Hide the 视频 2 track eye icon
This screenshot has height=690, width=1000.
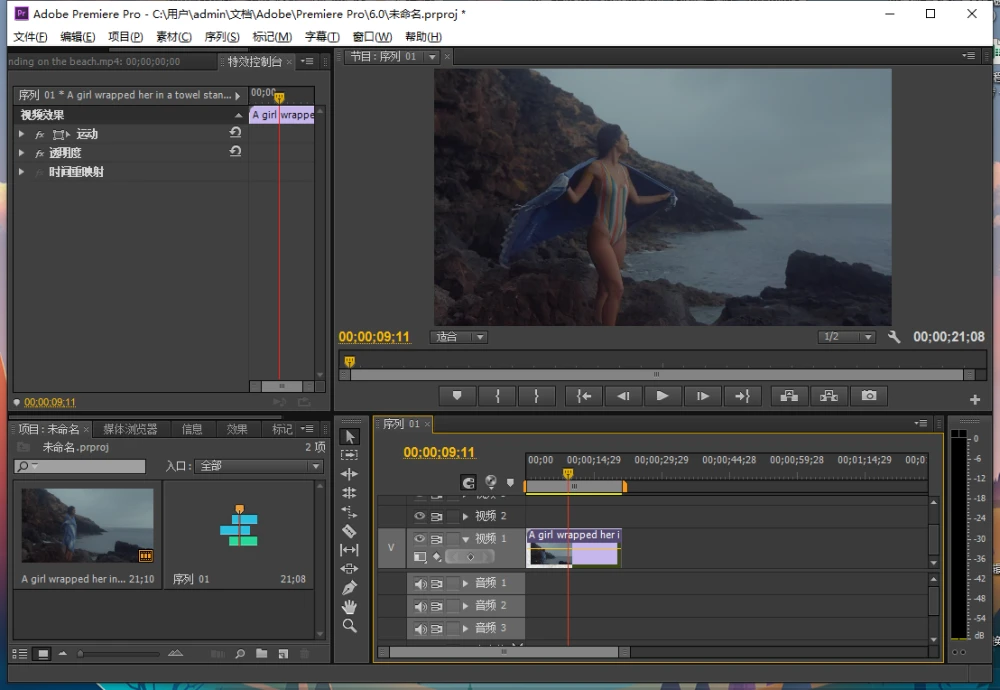pos(420,516)
